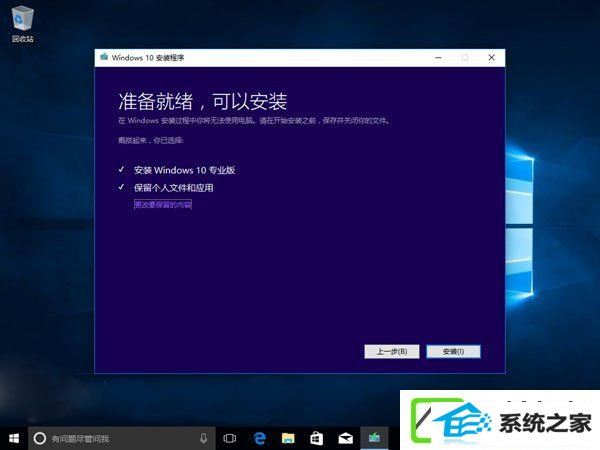Click the 准备就绪，可以安装 heading
This screenshot has width=600, height=450.
pos(203,101)
